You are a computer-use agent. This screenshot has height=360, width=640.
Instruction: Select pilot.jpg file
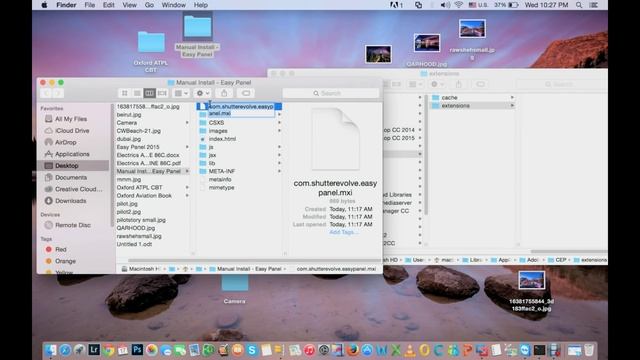click(x=127, y=204)
